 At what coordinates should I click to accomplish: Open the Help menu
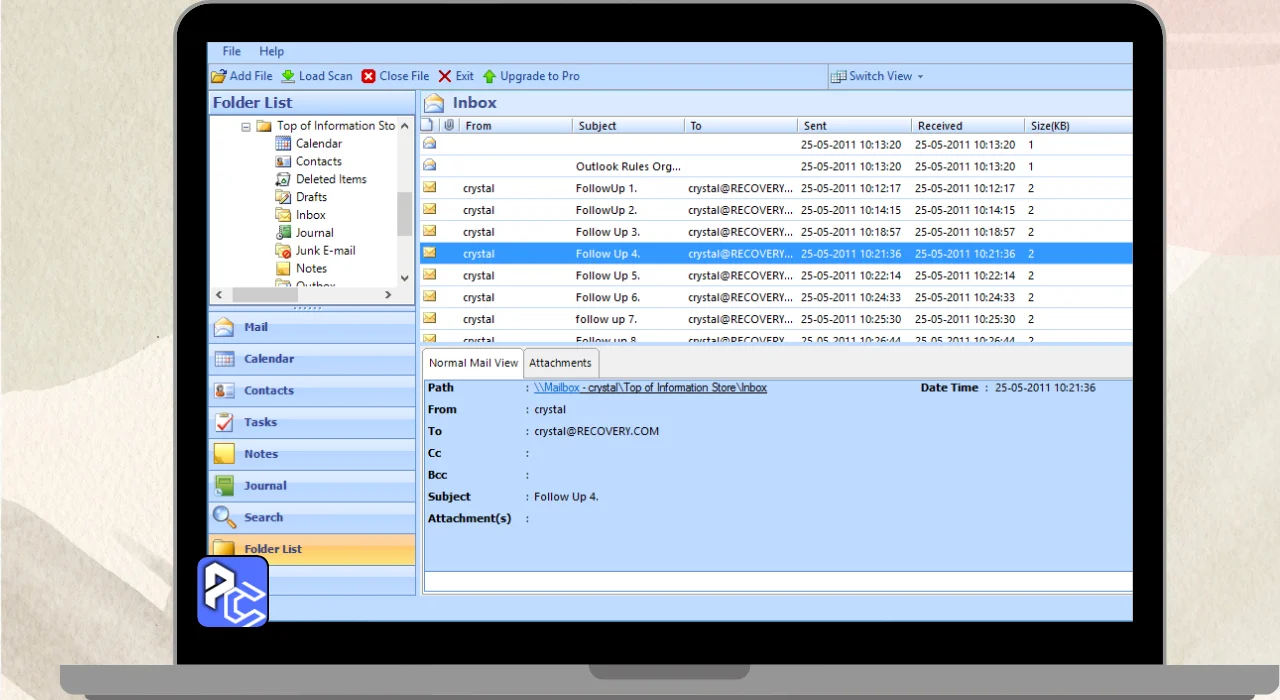click(x=272, y=51)
